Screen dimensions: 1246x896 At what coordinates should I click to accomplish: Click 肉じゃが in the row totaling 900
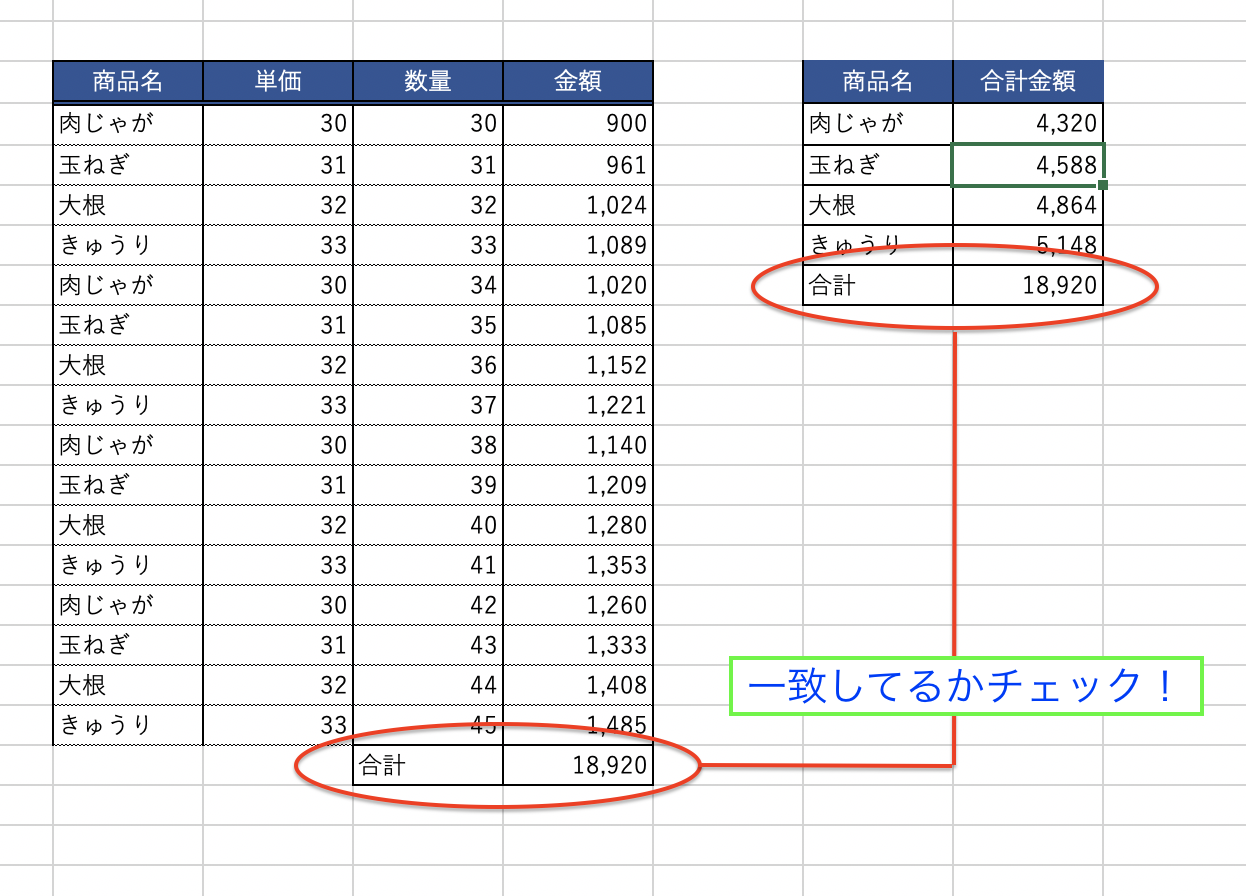click(x=128, y=125)
